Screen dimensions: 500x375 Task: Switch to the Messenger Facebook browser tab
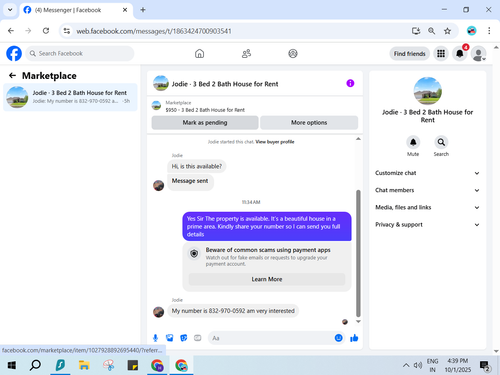pyautogui.click(x=76, y=10)
